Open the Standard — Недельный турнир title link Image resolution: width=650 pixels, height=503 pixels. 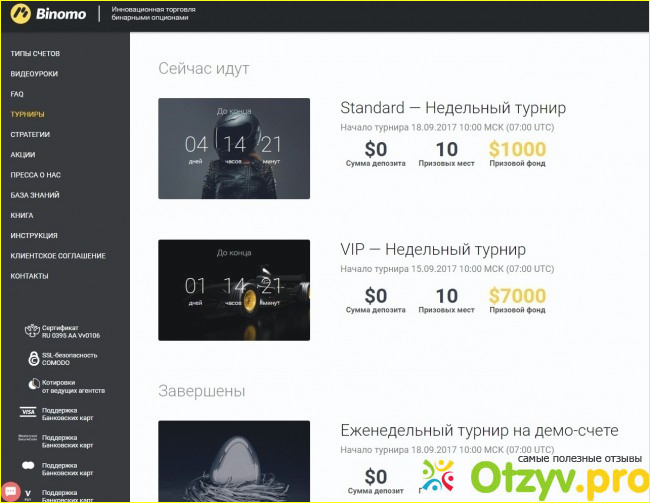click(x=453, y=108)
